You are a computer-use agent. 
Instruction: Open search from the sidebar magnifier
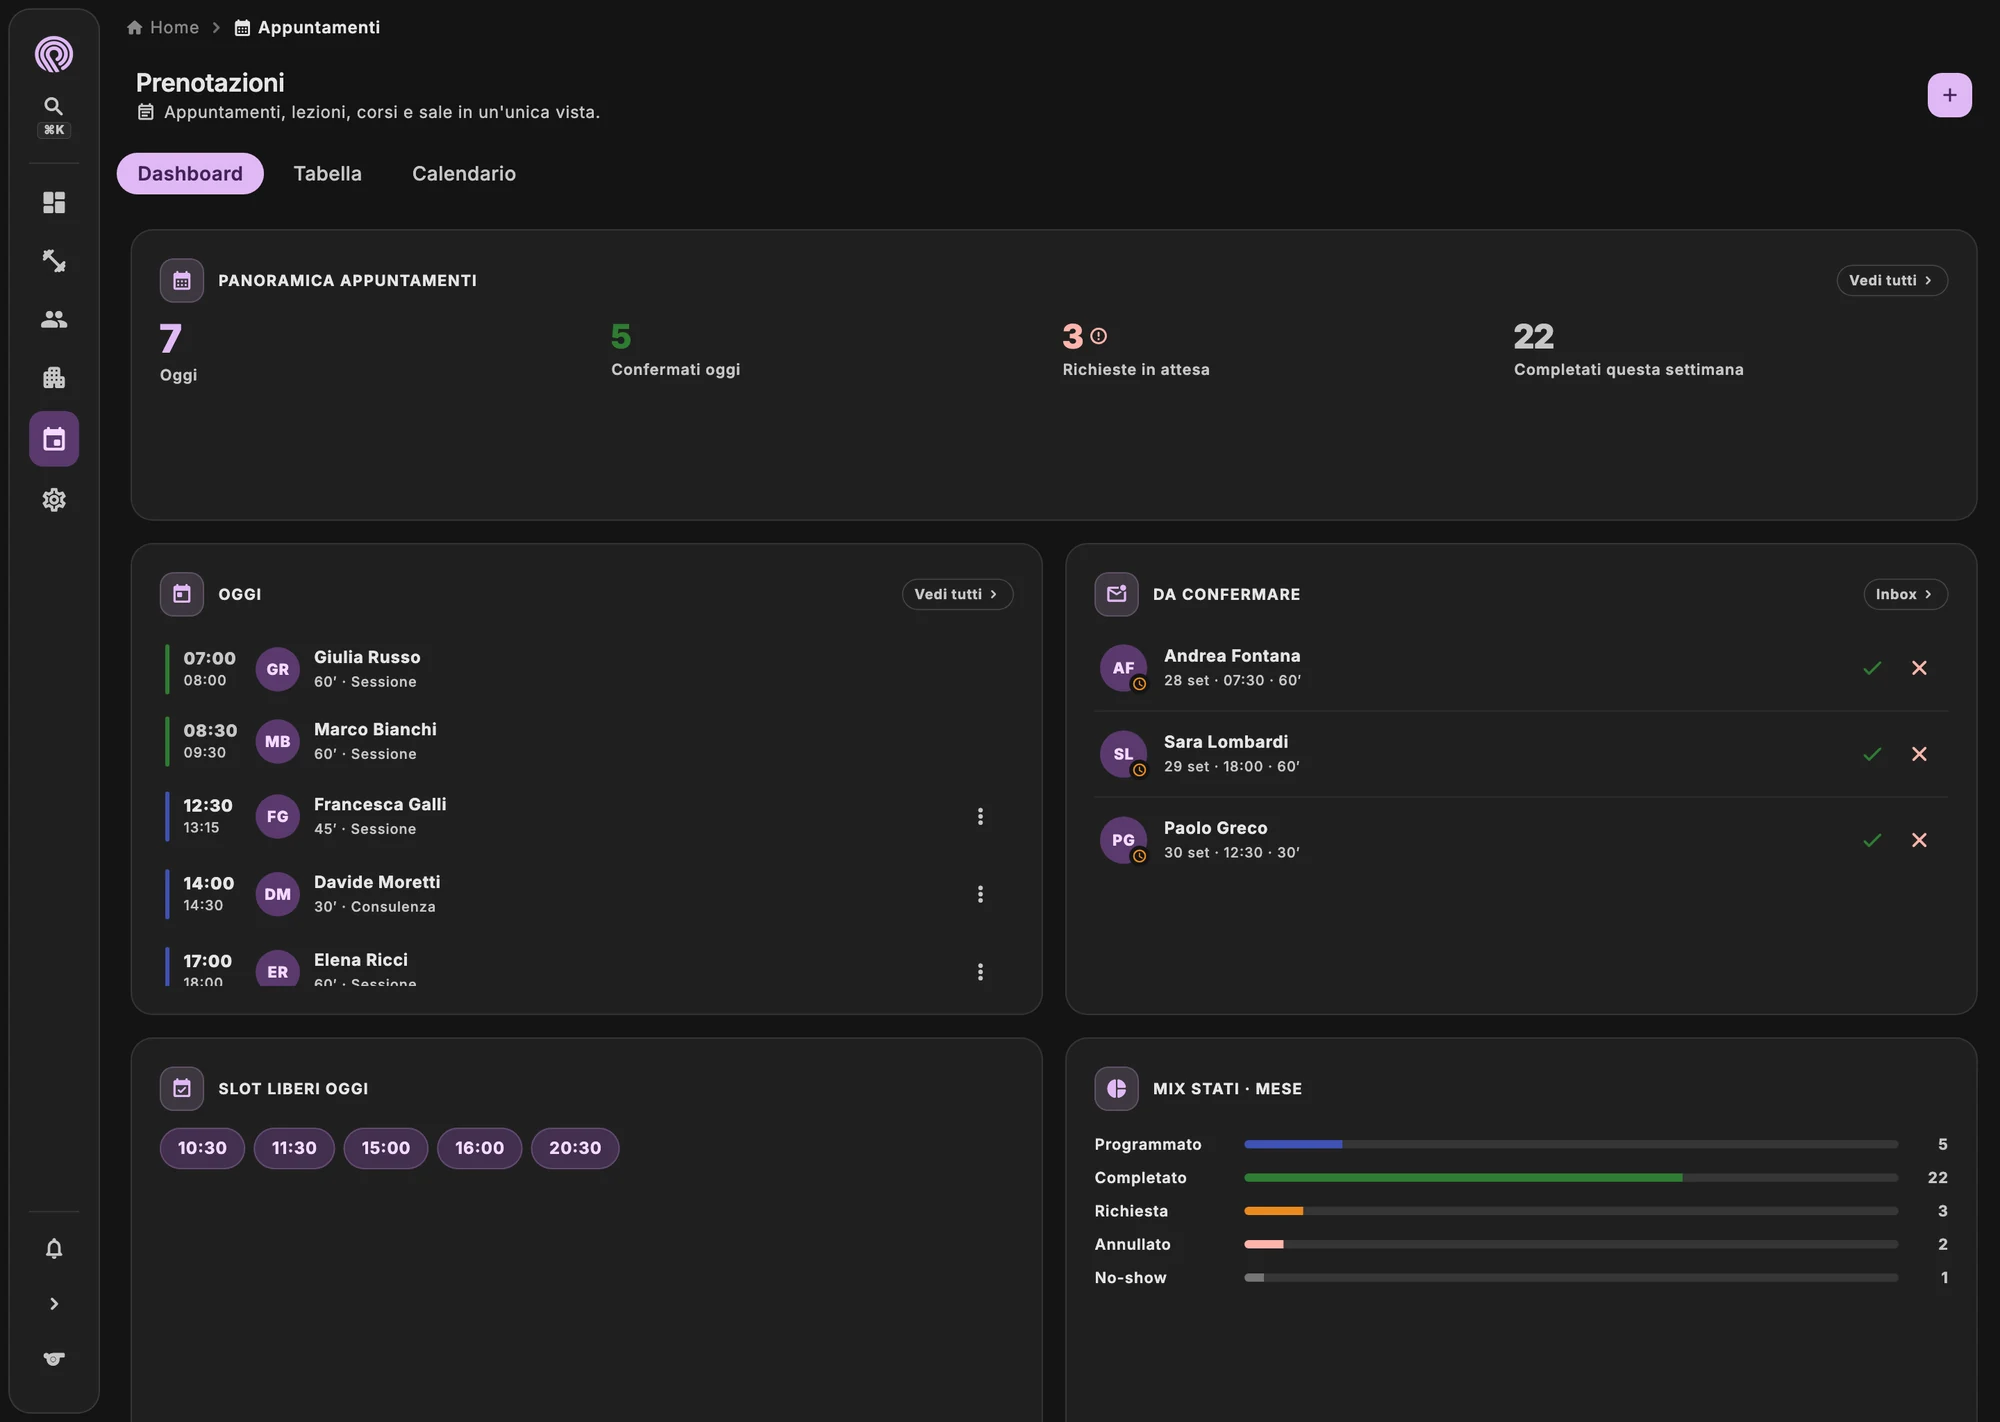pyautogui.click(x=54, y=106)
